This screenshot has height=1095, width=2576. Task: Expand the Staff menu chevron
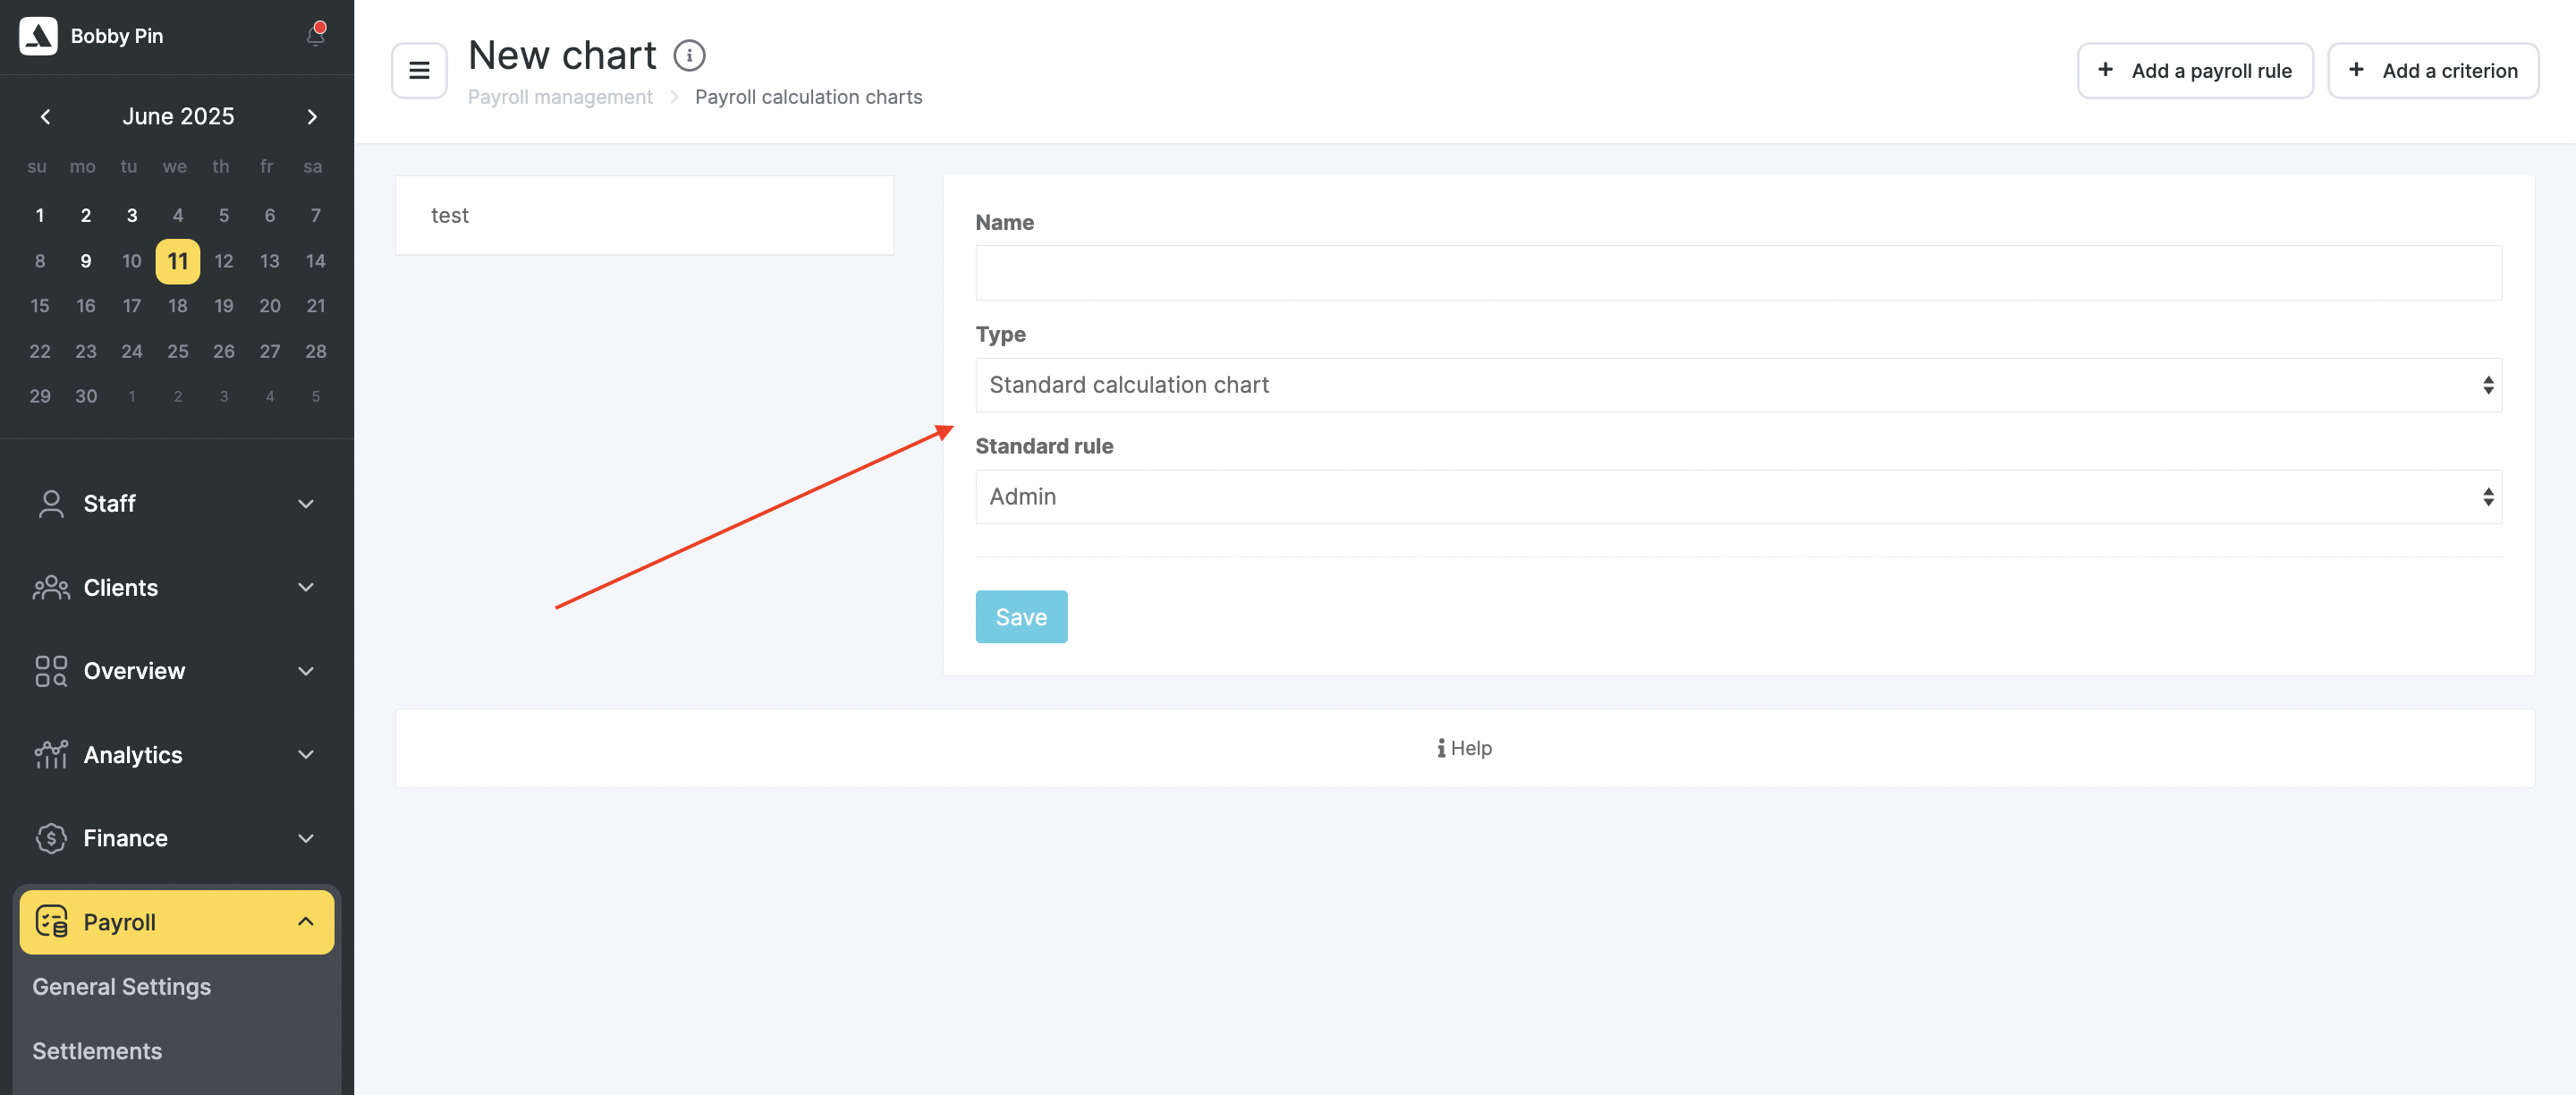click(306, 504)
